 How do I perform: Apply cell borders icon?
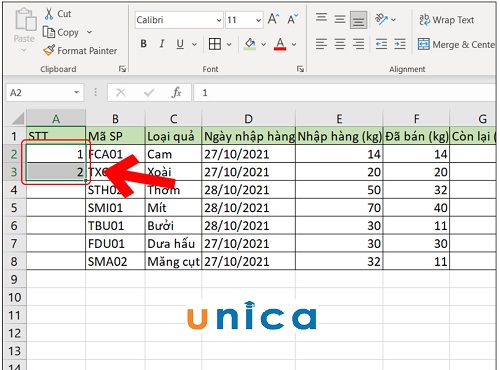tap(215, 44)
